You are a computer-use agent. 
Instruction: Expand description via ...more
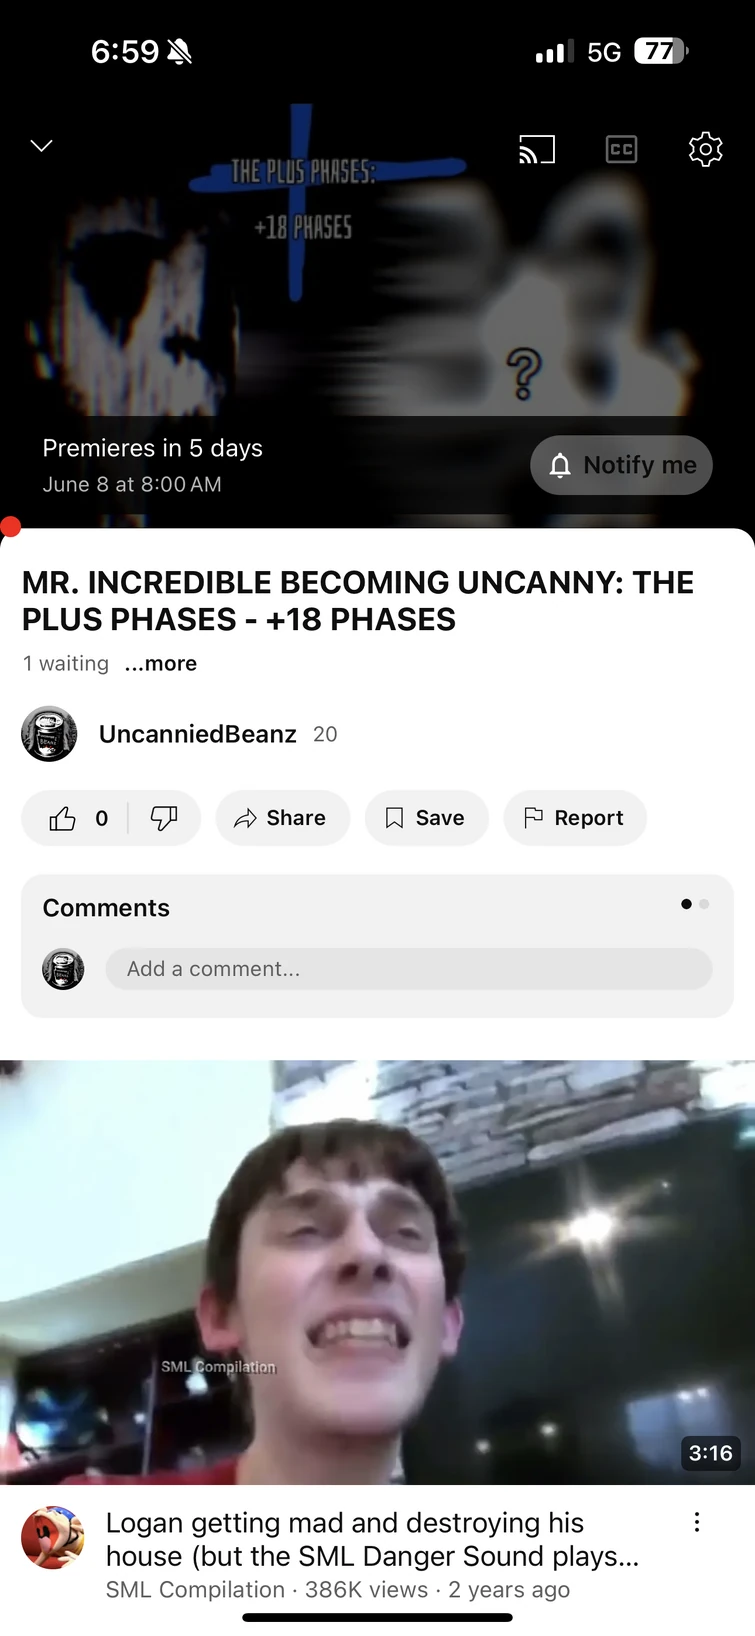(160, 664)
